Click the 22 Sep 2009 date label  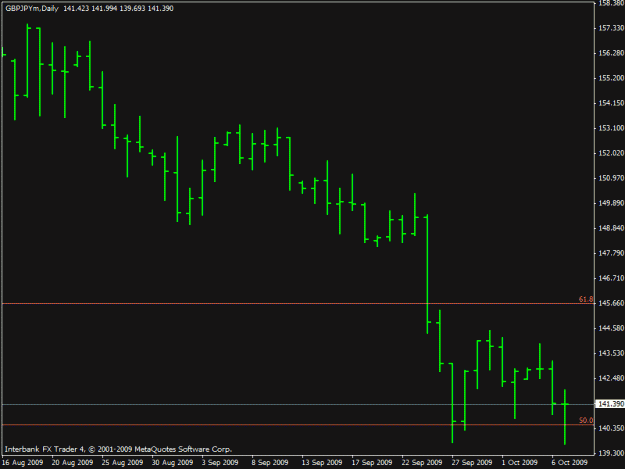[x=422, y=463]
